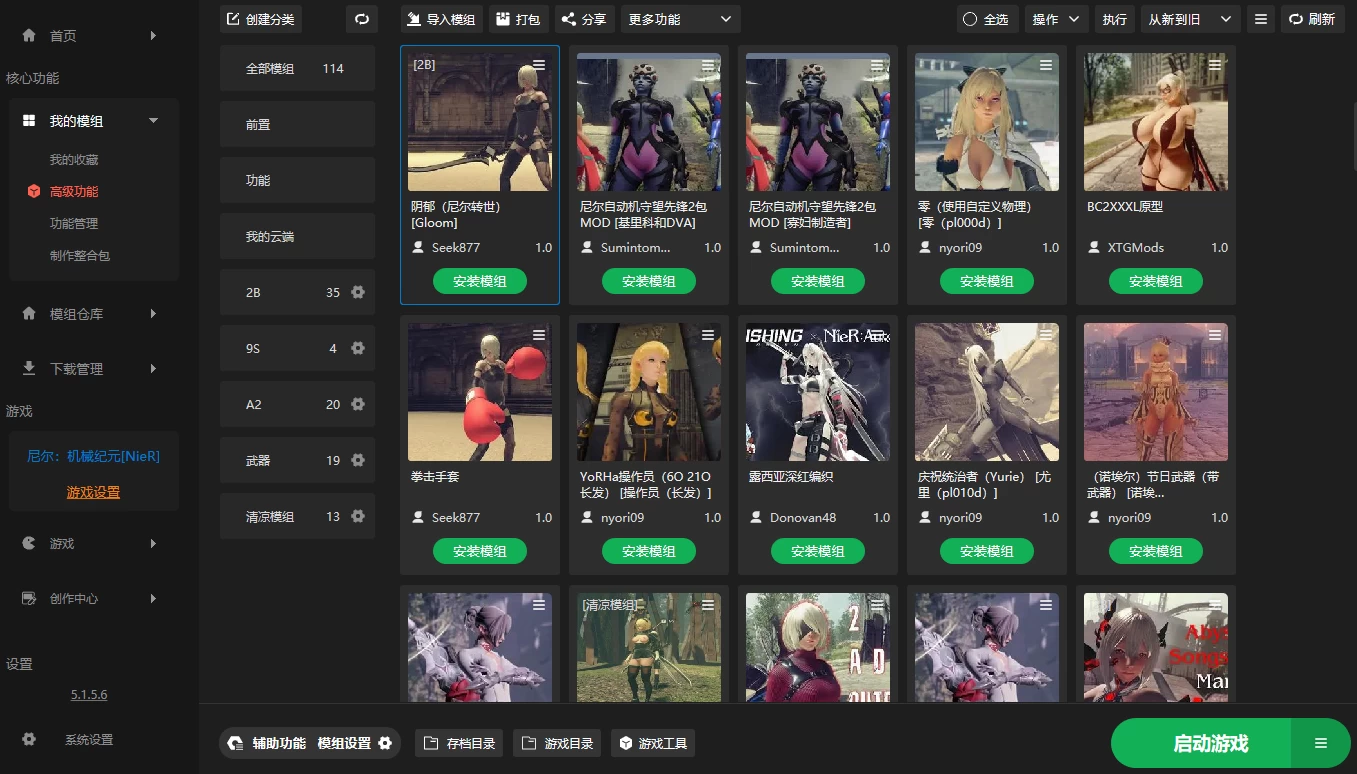Select 高级功能 in the sidebar
The height and width of the screenshot is (774, 1357).
coord(76,191)
